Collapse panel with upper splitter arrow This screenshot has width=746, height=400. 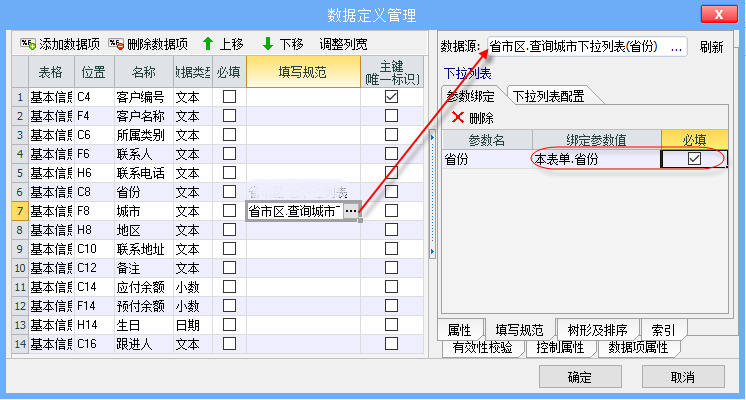click(x=432, y=137)
